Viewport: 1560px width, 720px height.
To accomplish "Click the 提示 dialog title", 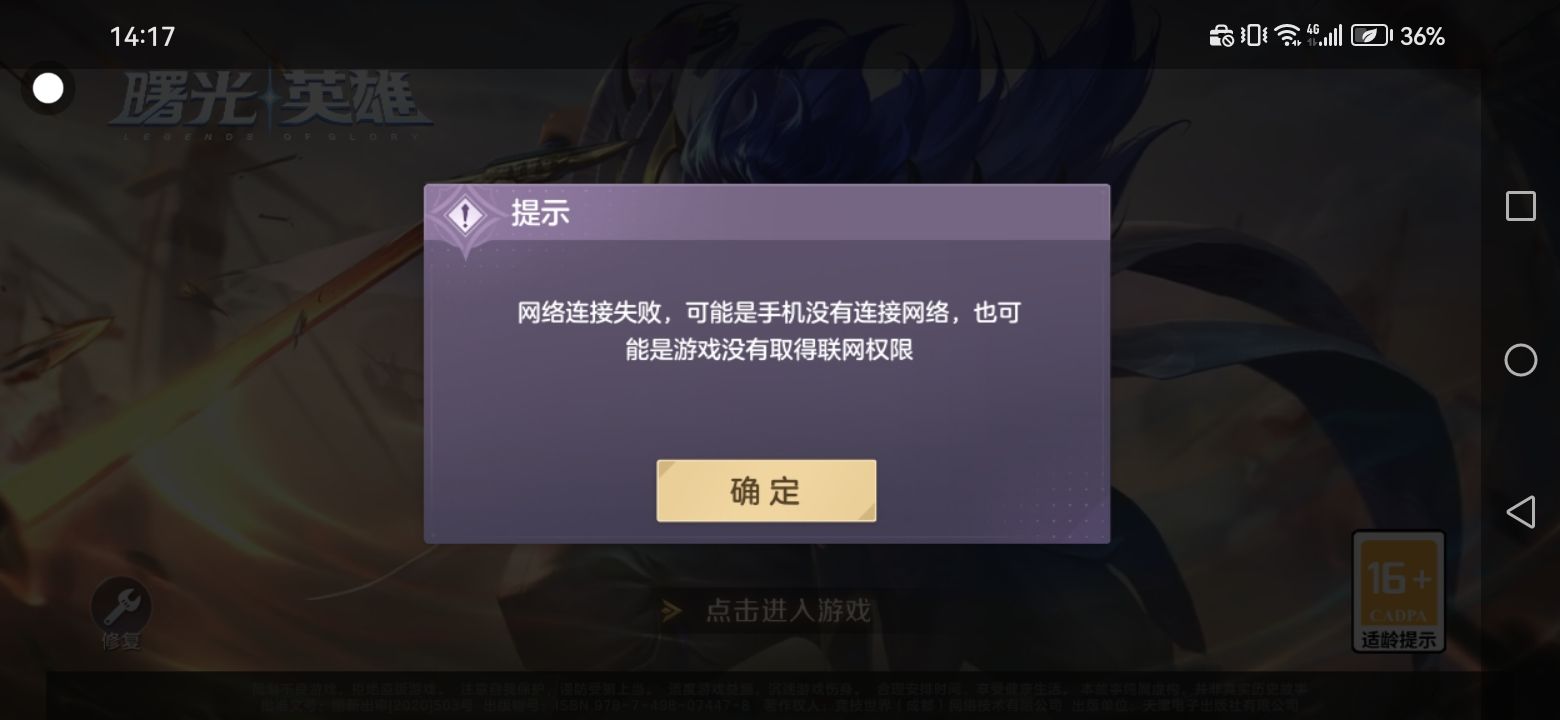I will coord(540,213).
